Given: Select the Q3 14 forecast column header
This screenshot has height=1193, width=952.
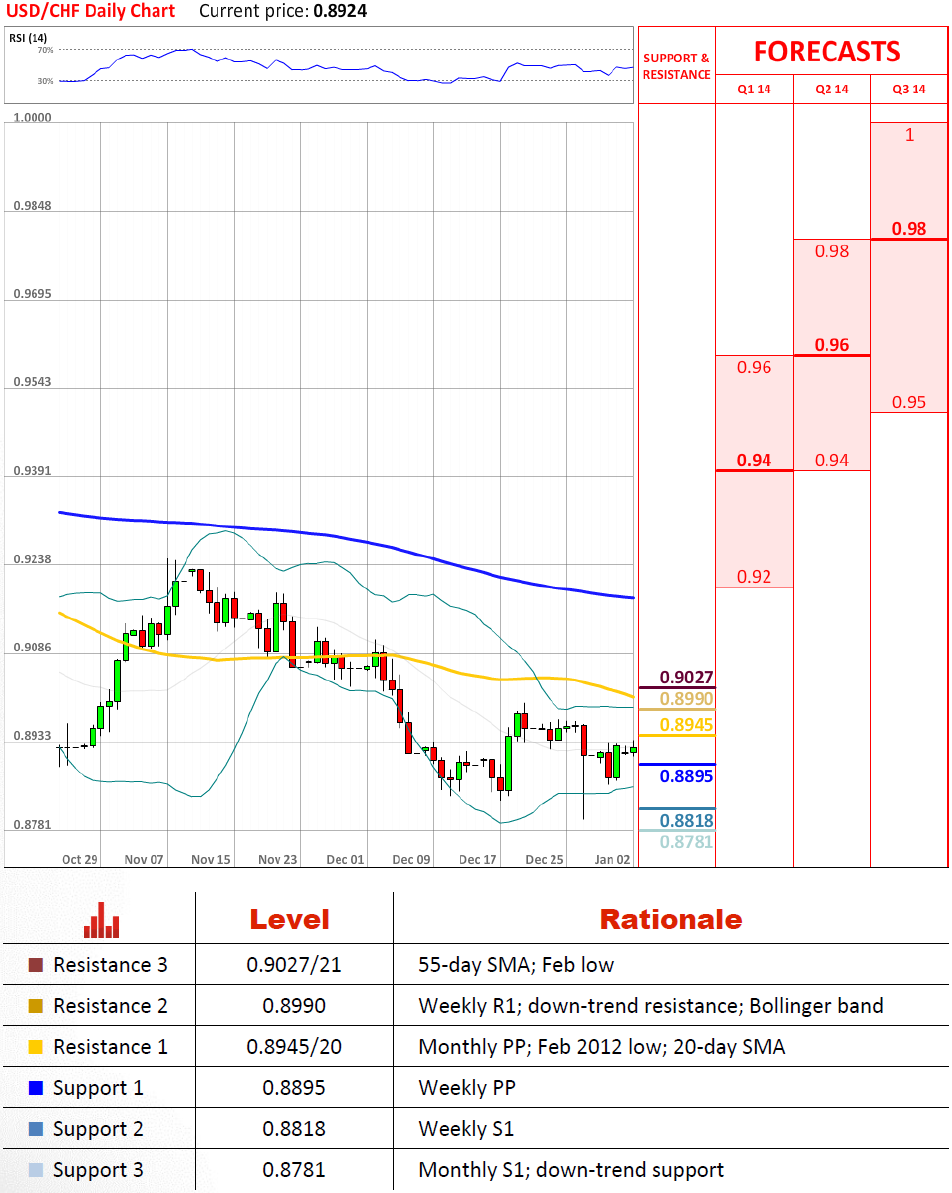Looking at the screenshot, I should click(909, 89).
